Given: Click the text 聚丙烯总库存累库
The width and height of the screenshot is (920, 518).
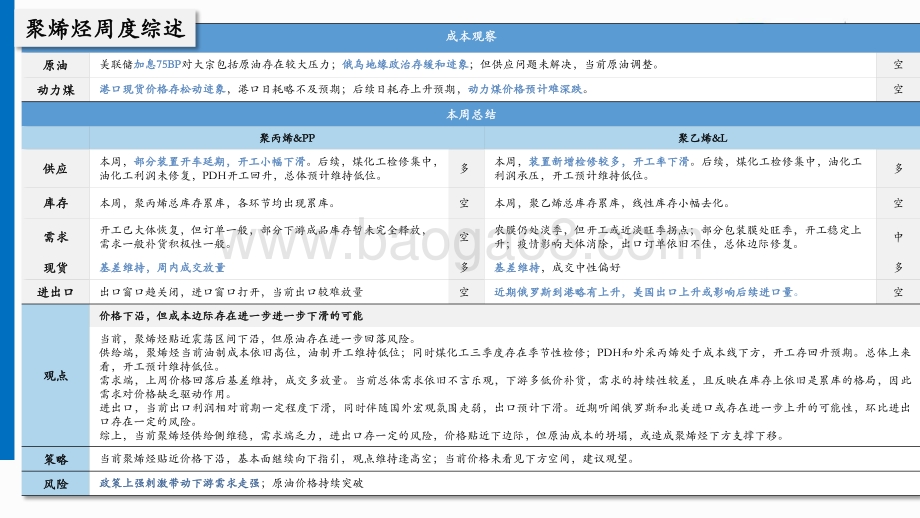Looking at the screenshot, I should (180, 204).
